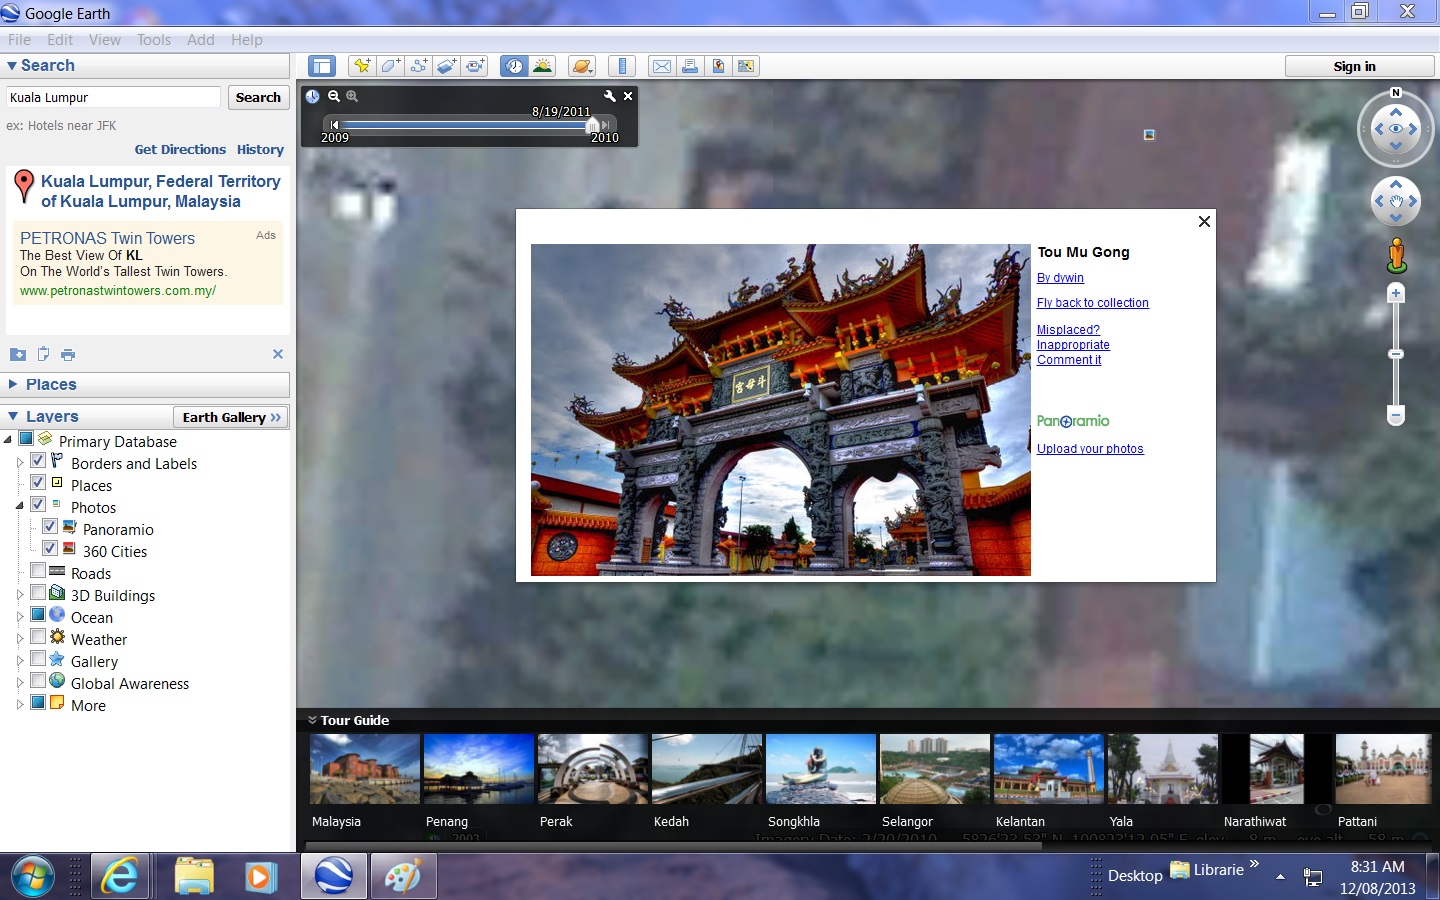Open the Ruler measurement tool
This screenshot has height=900, width=1440.
click(622, 66)
